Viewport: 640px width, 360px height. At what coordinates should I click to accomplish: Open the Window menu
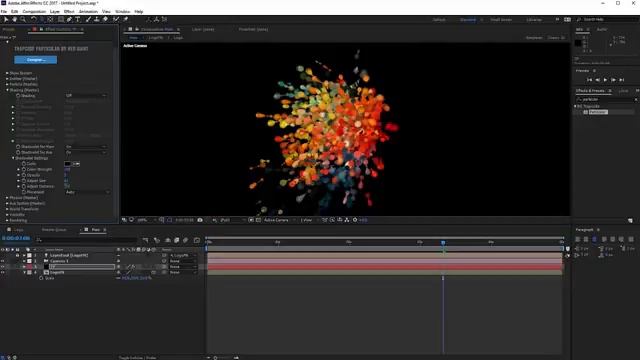pyautogui.click(x=122, y=11)
